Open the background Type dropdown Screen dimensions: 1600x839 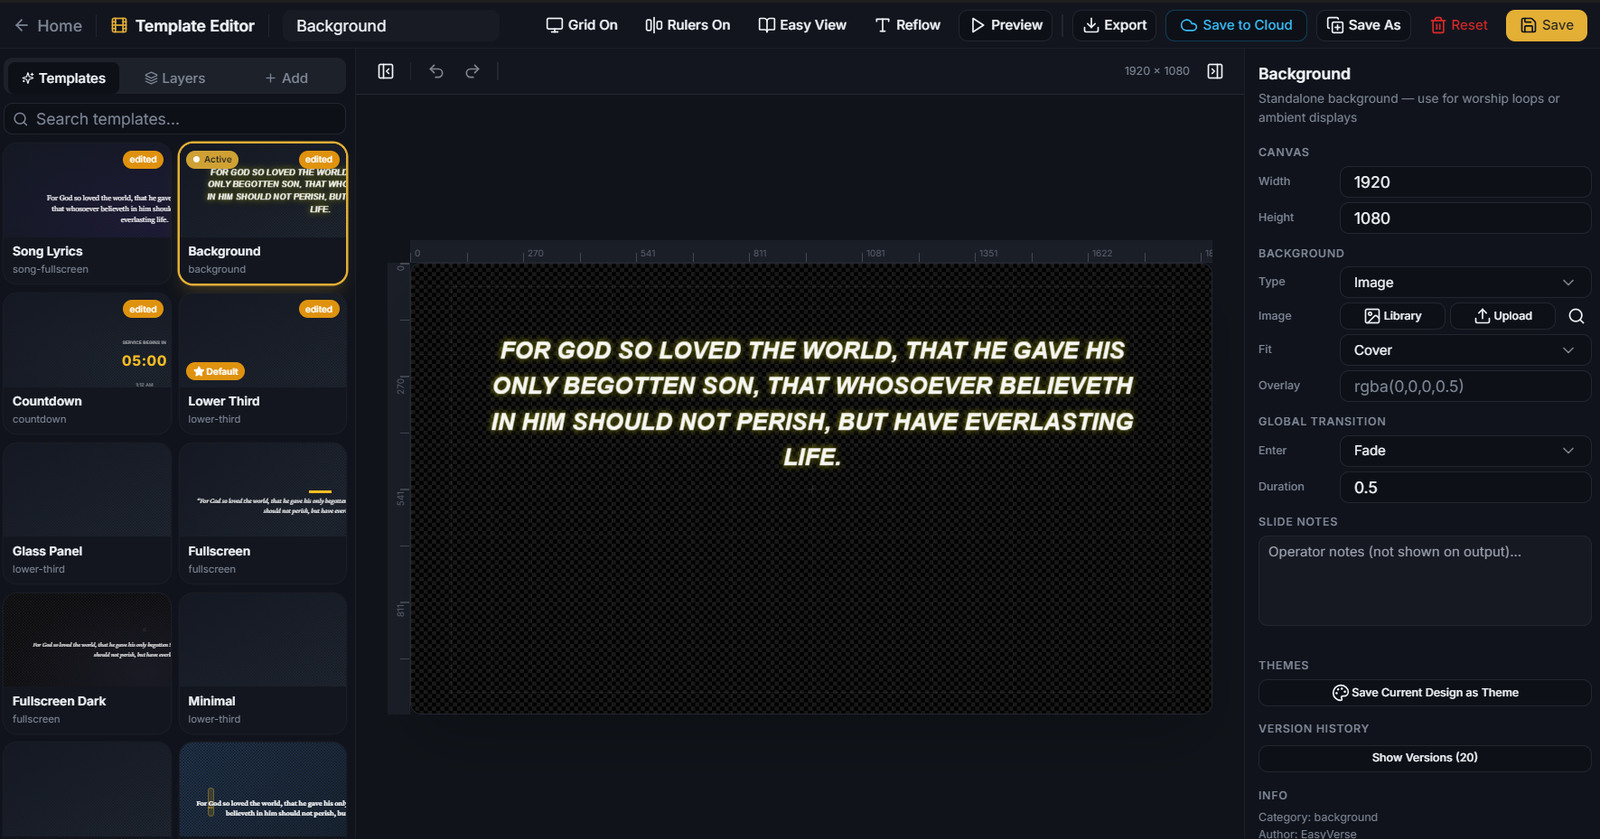pyautogui.click(x=1464, y=283)
